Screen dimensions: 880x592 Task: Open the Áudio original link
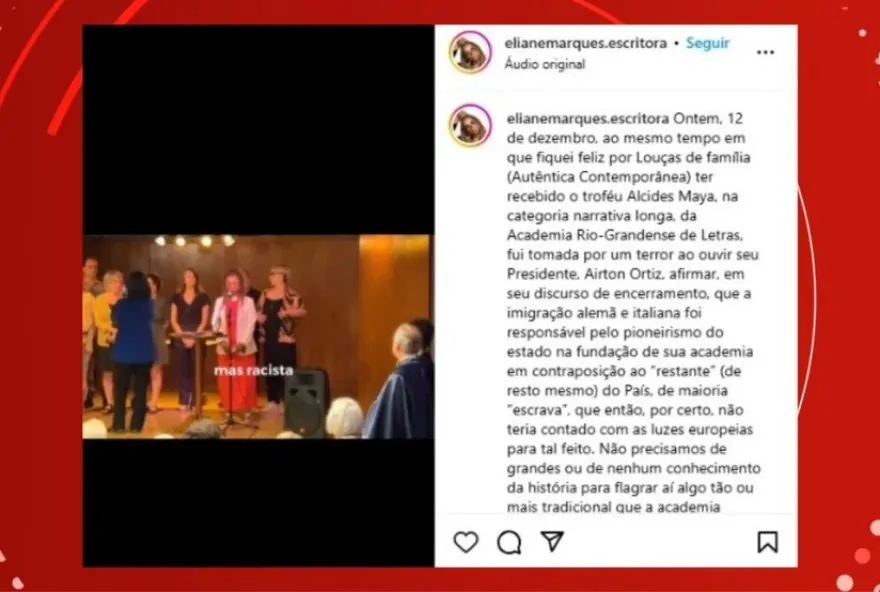click(544, 63)
